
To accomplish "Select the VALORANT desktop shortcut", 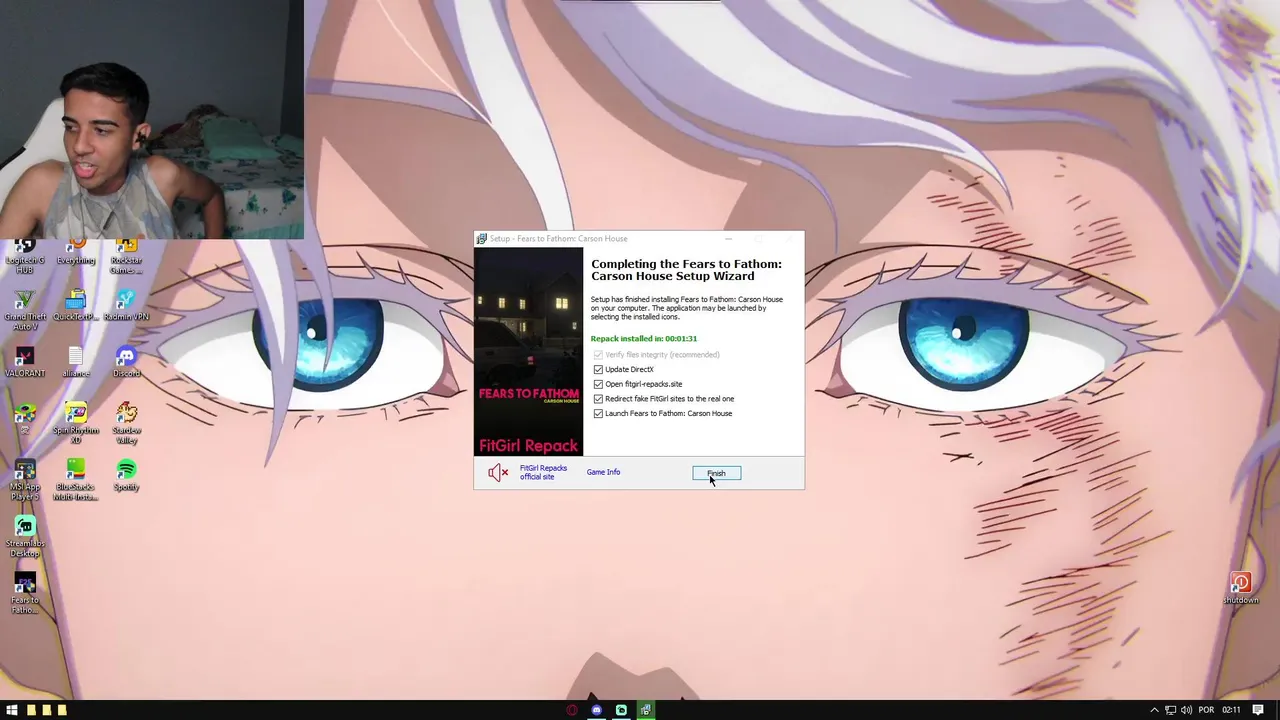I will pos(25,363).
